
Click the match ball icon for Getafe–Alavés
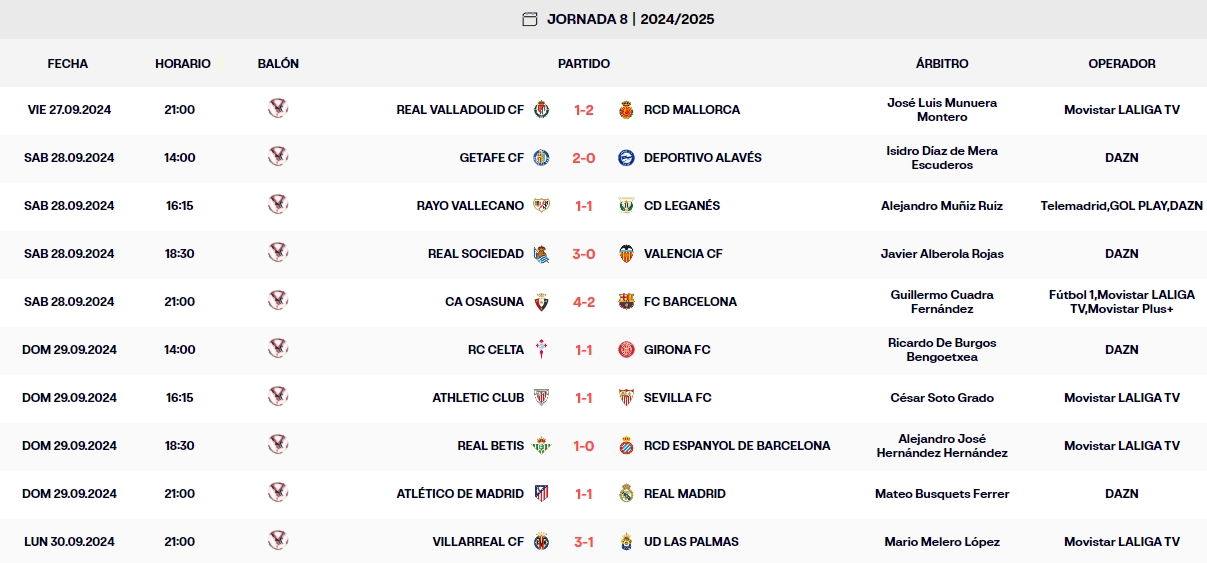tap(278, 157)
